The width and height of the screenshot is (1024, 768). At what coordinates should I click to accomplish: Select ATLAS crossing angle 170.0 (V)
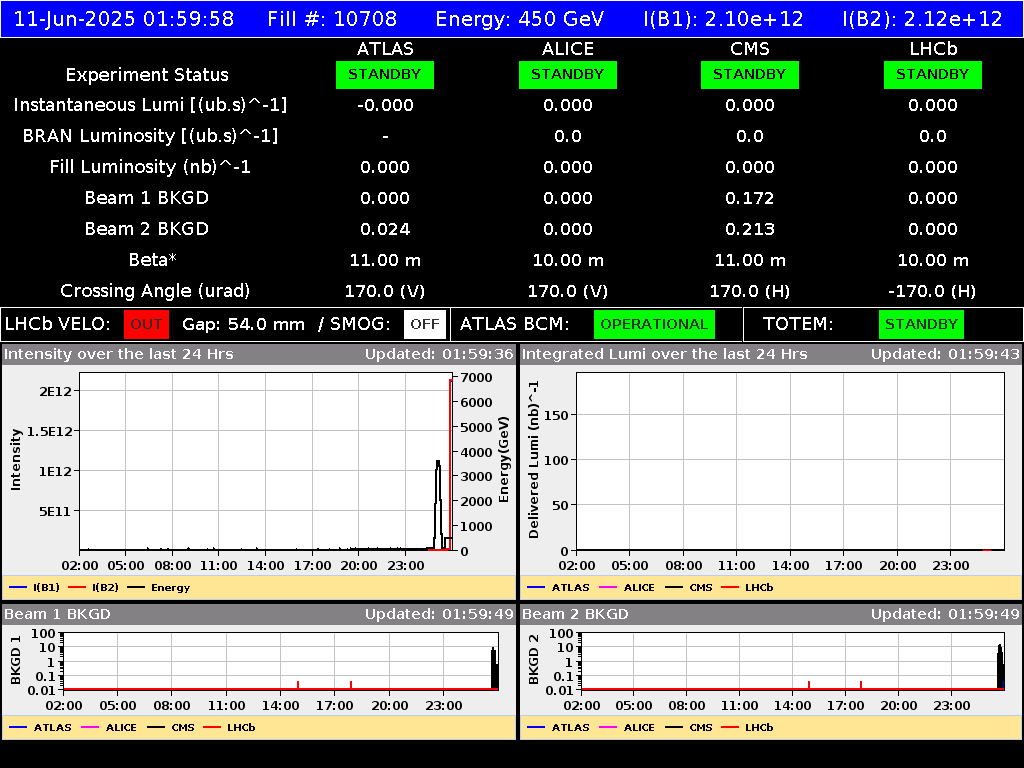coord(385,291)
